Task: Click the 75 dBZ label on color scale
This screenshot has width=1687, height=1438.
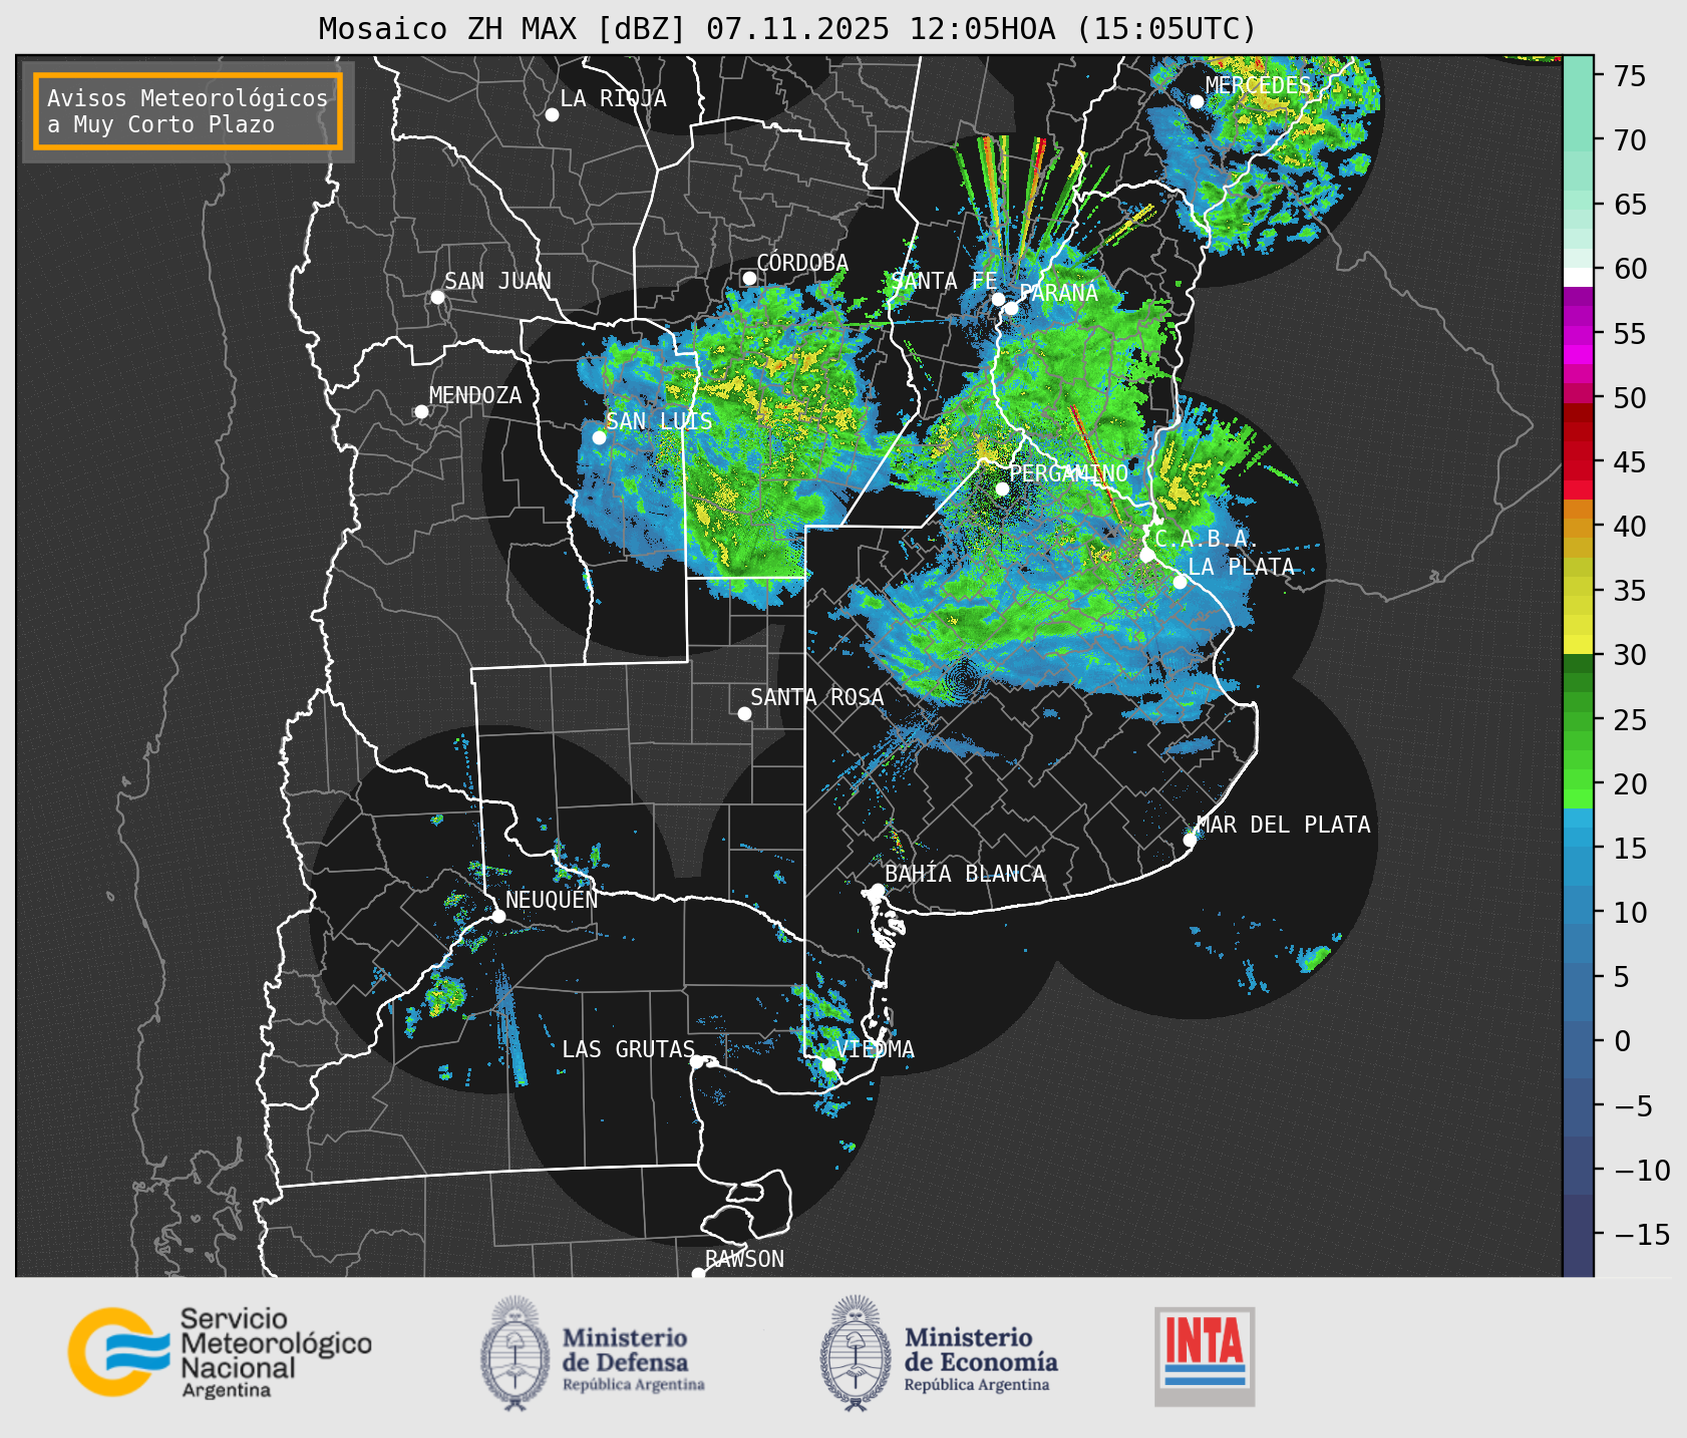Action: click(1629, 76)
